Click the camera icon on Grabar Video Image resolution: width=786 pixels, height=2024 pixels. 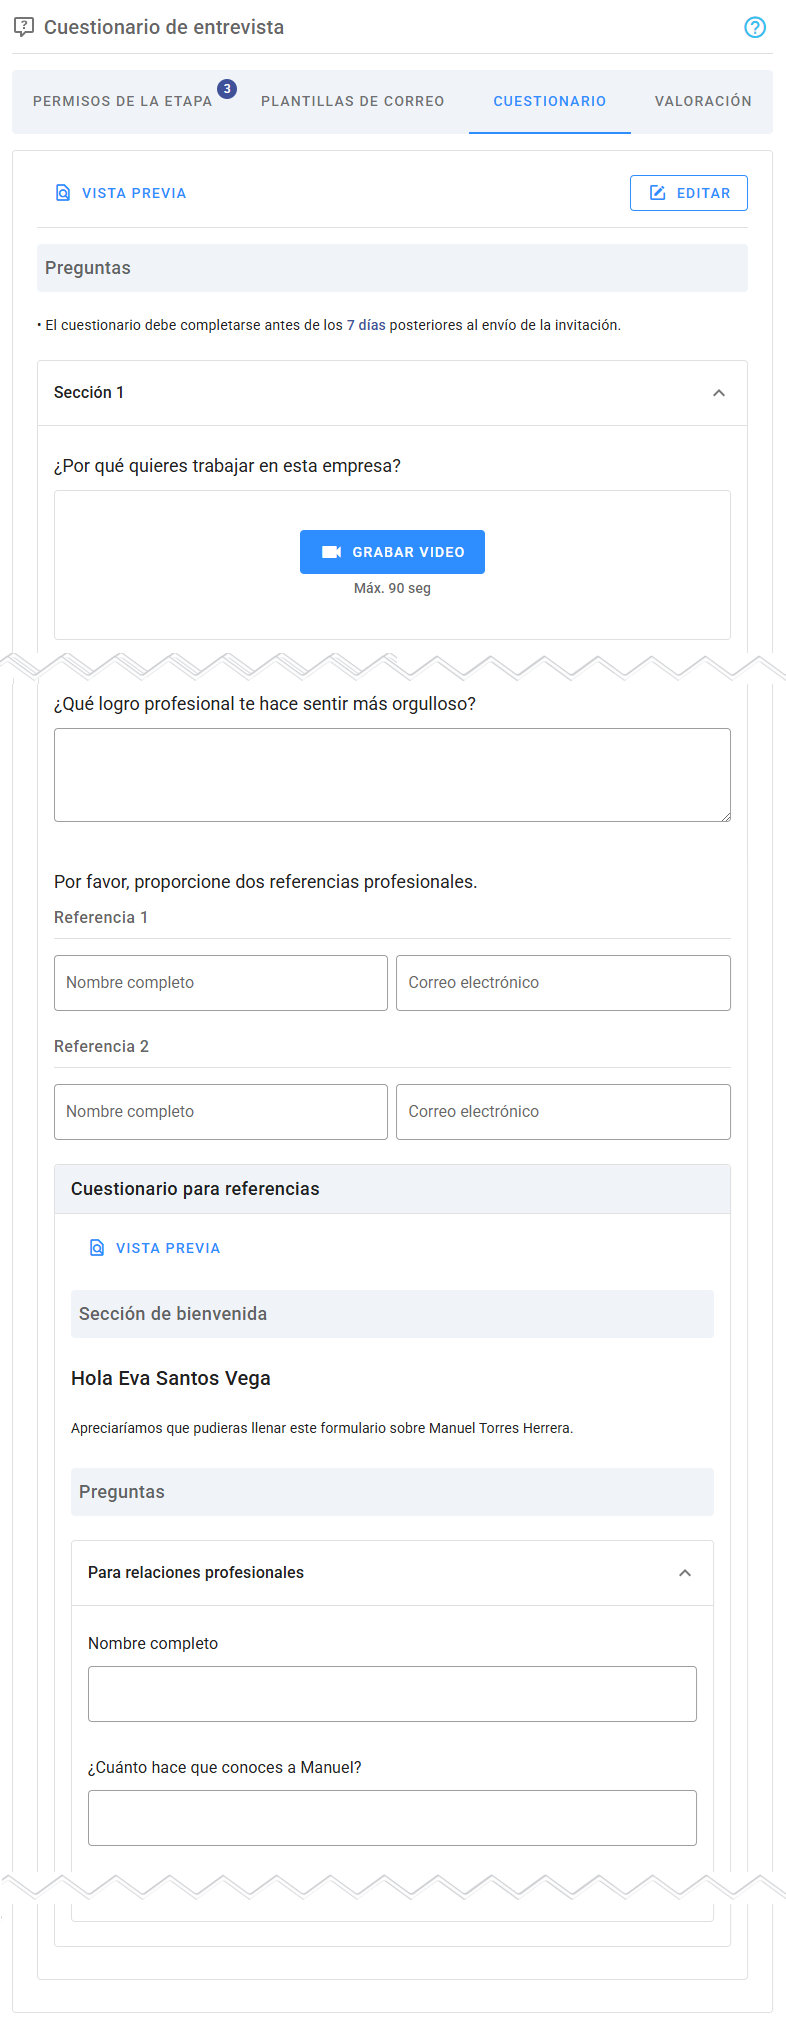(331, 552)
